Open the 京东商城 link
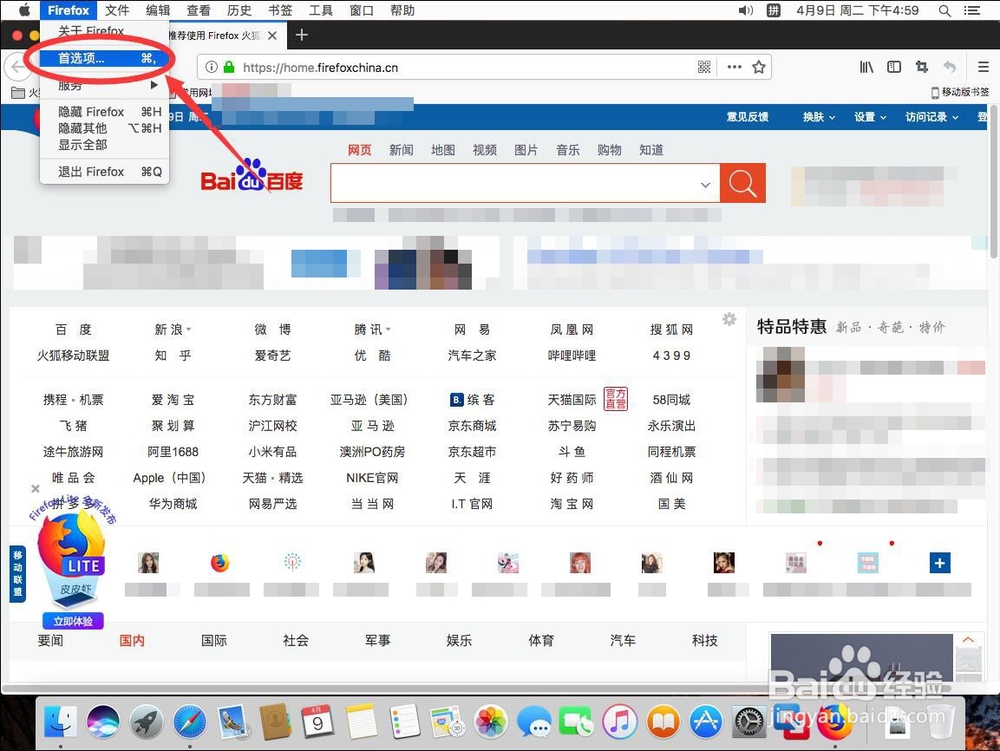Image resolution: width=1000 pixels, height=751 pixels. [x=472, y=426]
